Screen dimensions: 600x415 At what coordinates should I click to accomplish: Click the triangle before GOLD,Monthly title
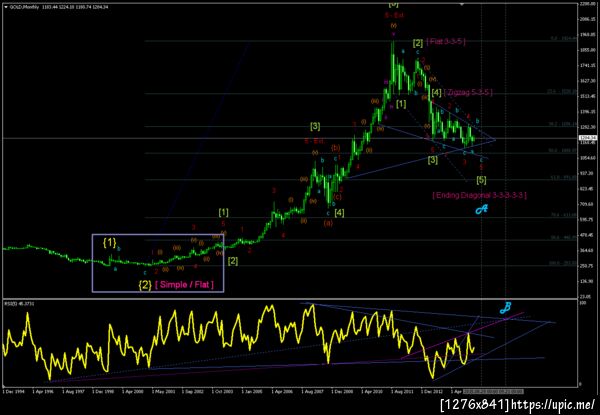pos(6,7)
